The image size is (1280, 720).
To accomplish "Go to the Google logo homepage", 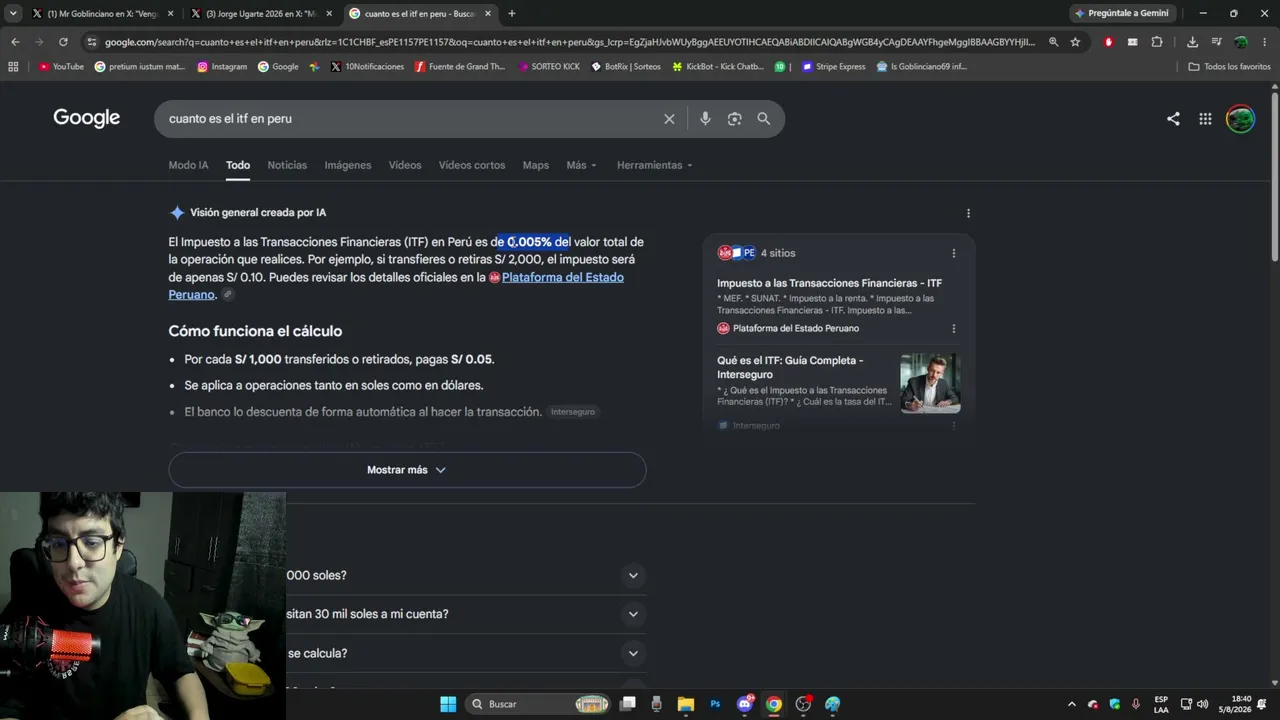I will (87, 118).
